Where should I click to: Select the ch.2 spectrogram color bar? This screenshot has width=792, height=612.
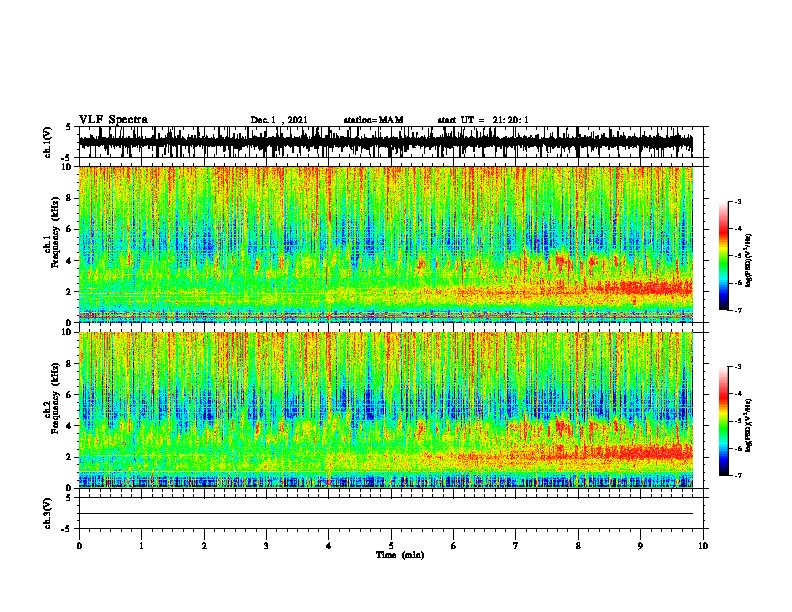coord(723,421)
